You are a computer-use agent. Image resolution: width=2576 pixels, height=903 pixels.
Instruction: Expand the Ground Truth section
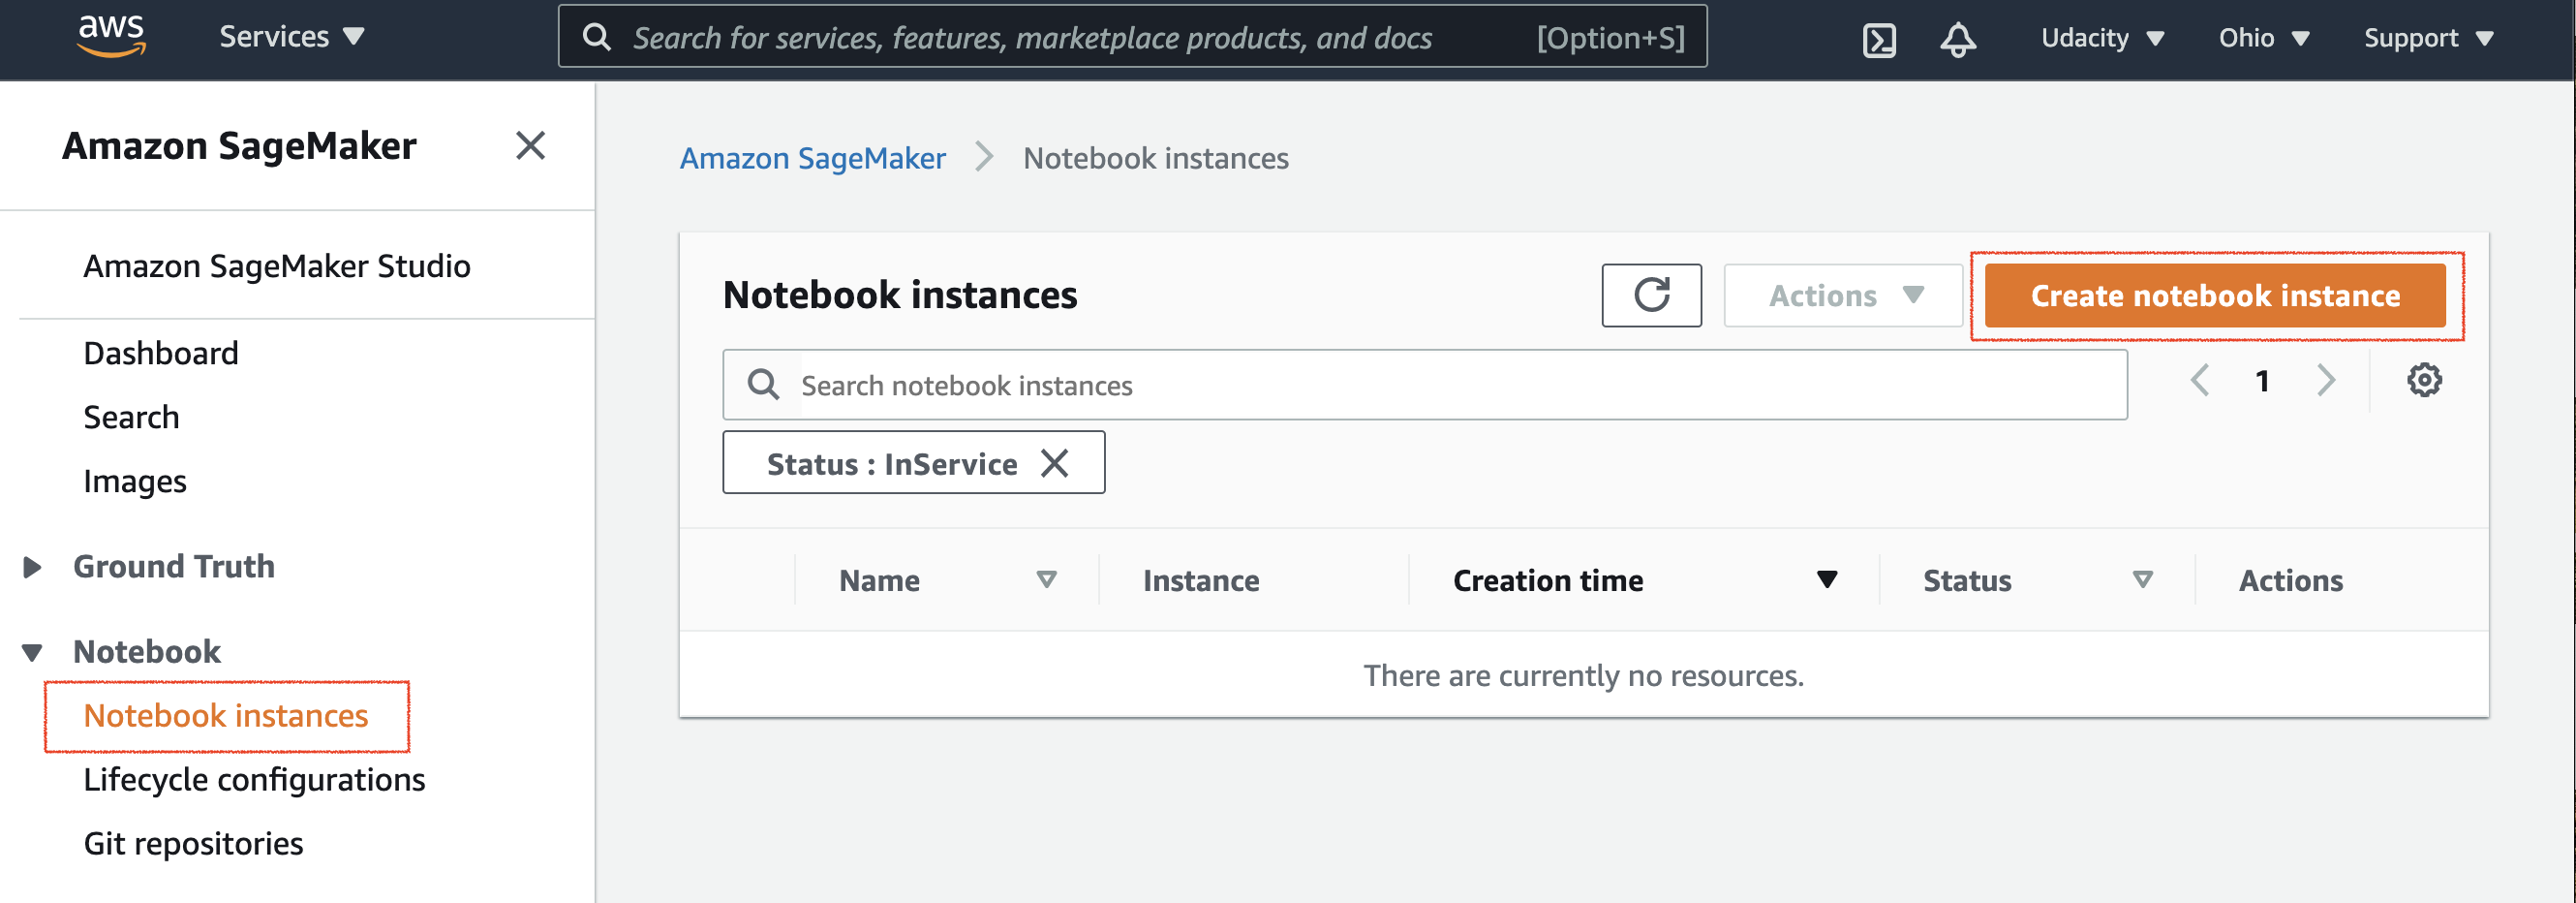coord(33,566)
